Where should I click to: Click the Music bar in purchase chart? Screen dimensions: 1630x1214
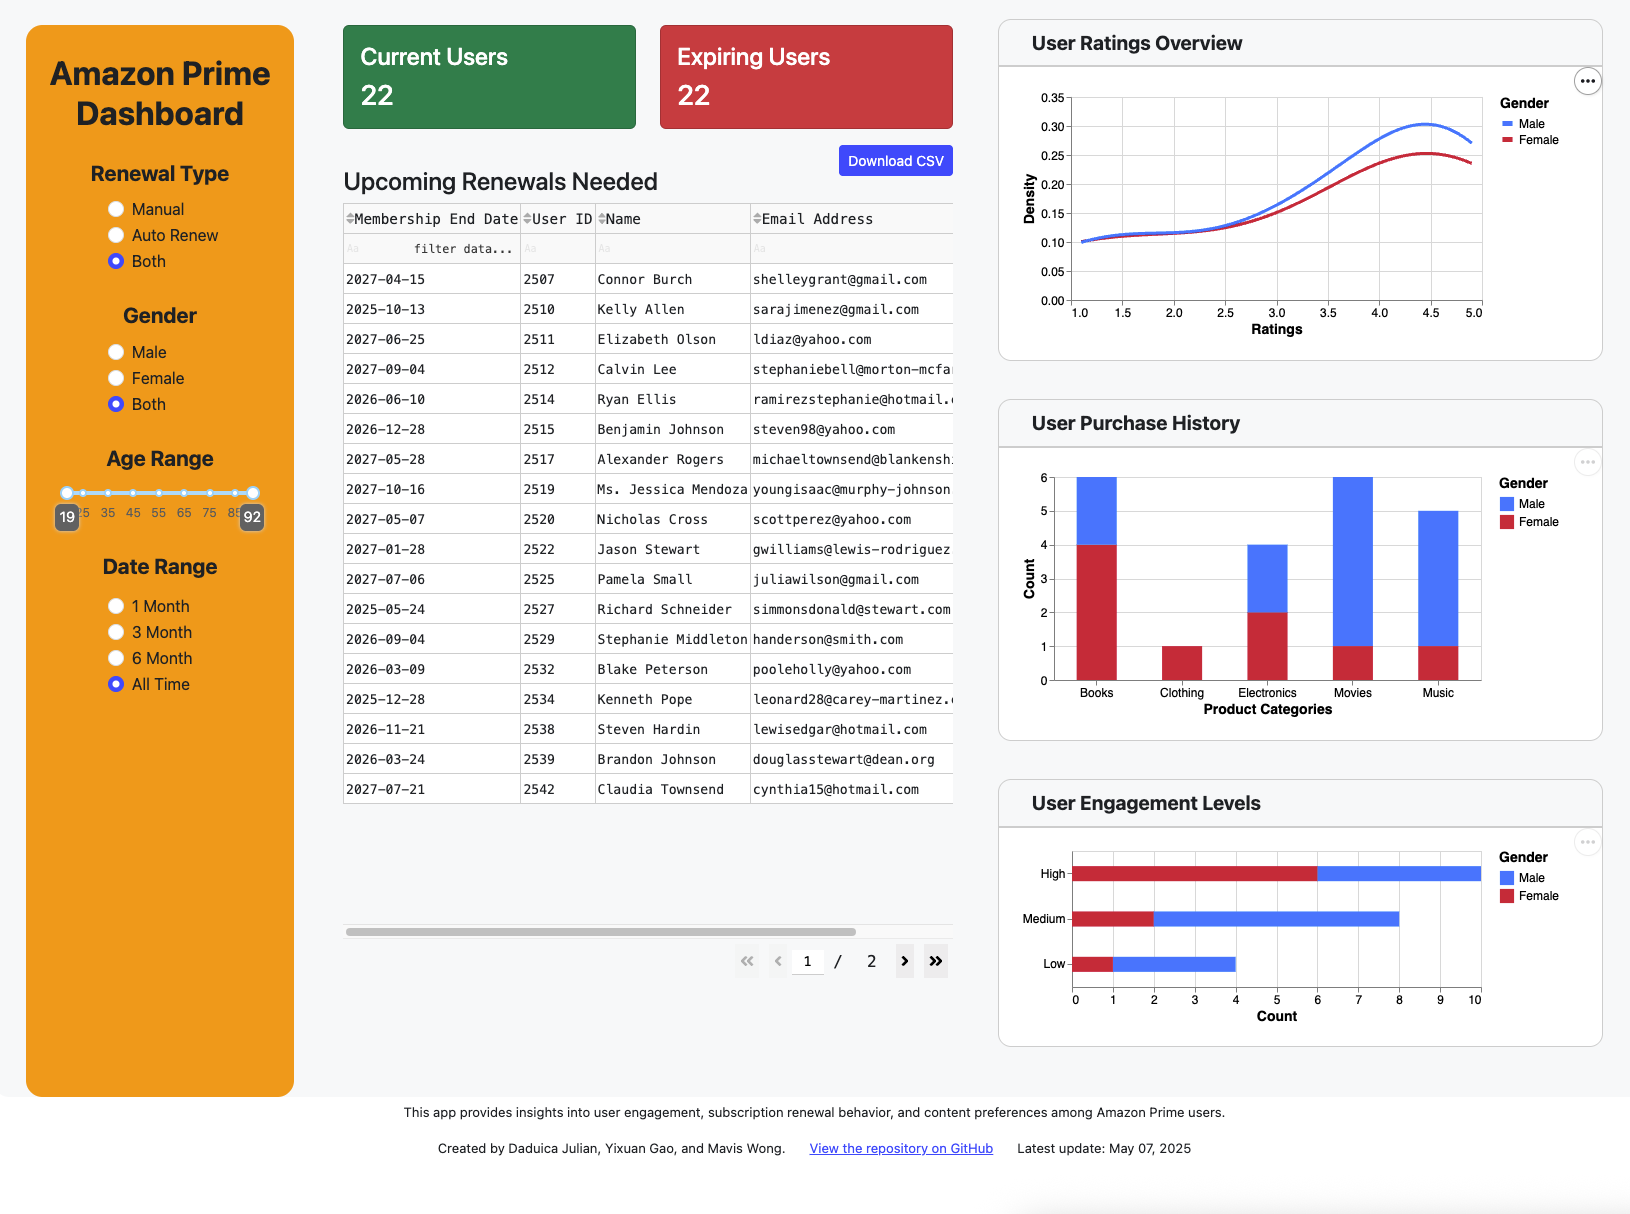(x=1438, y=596)
